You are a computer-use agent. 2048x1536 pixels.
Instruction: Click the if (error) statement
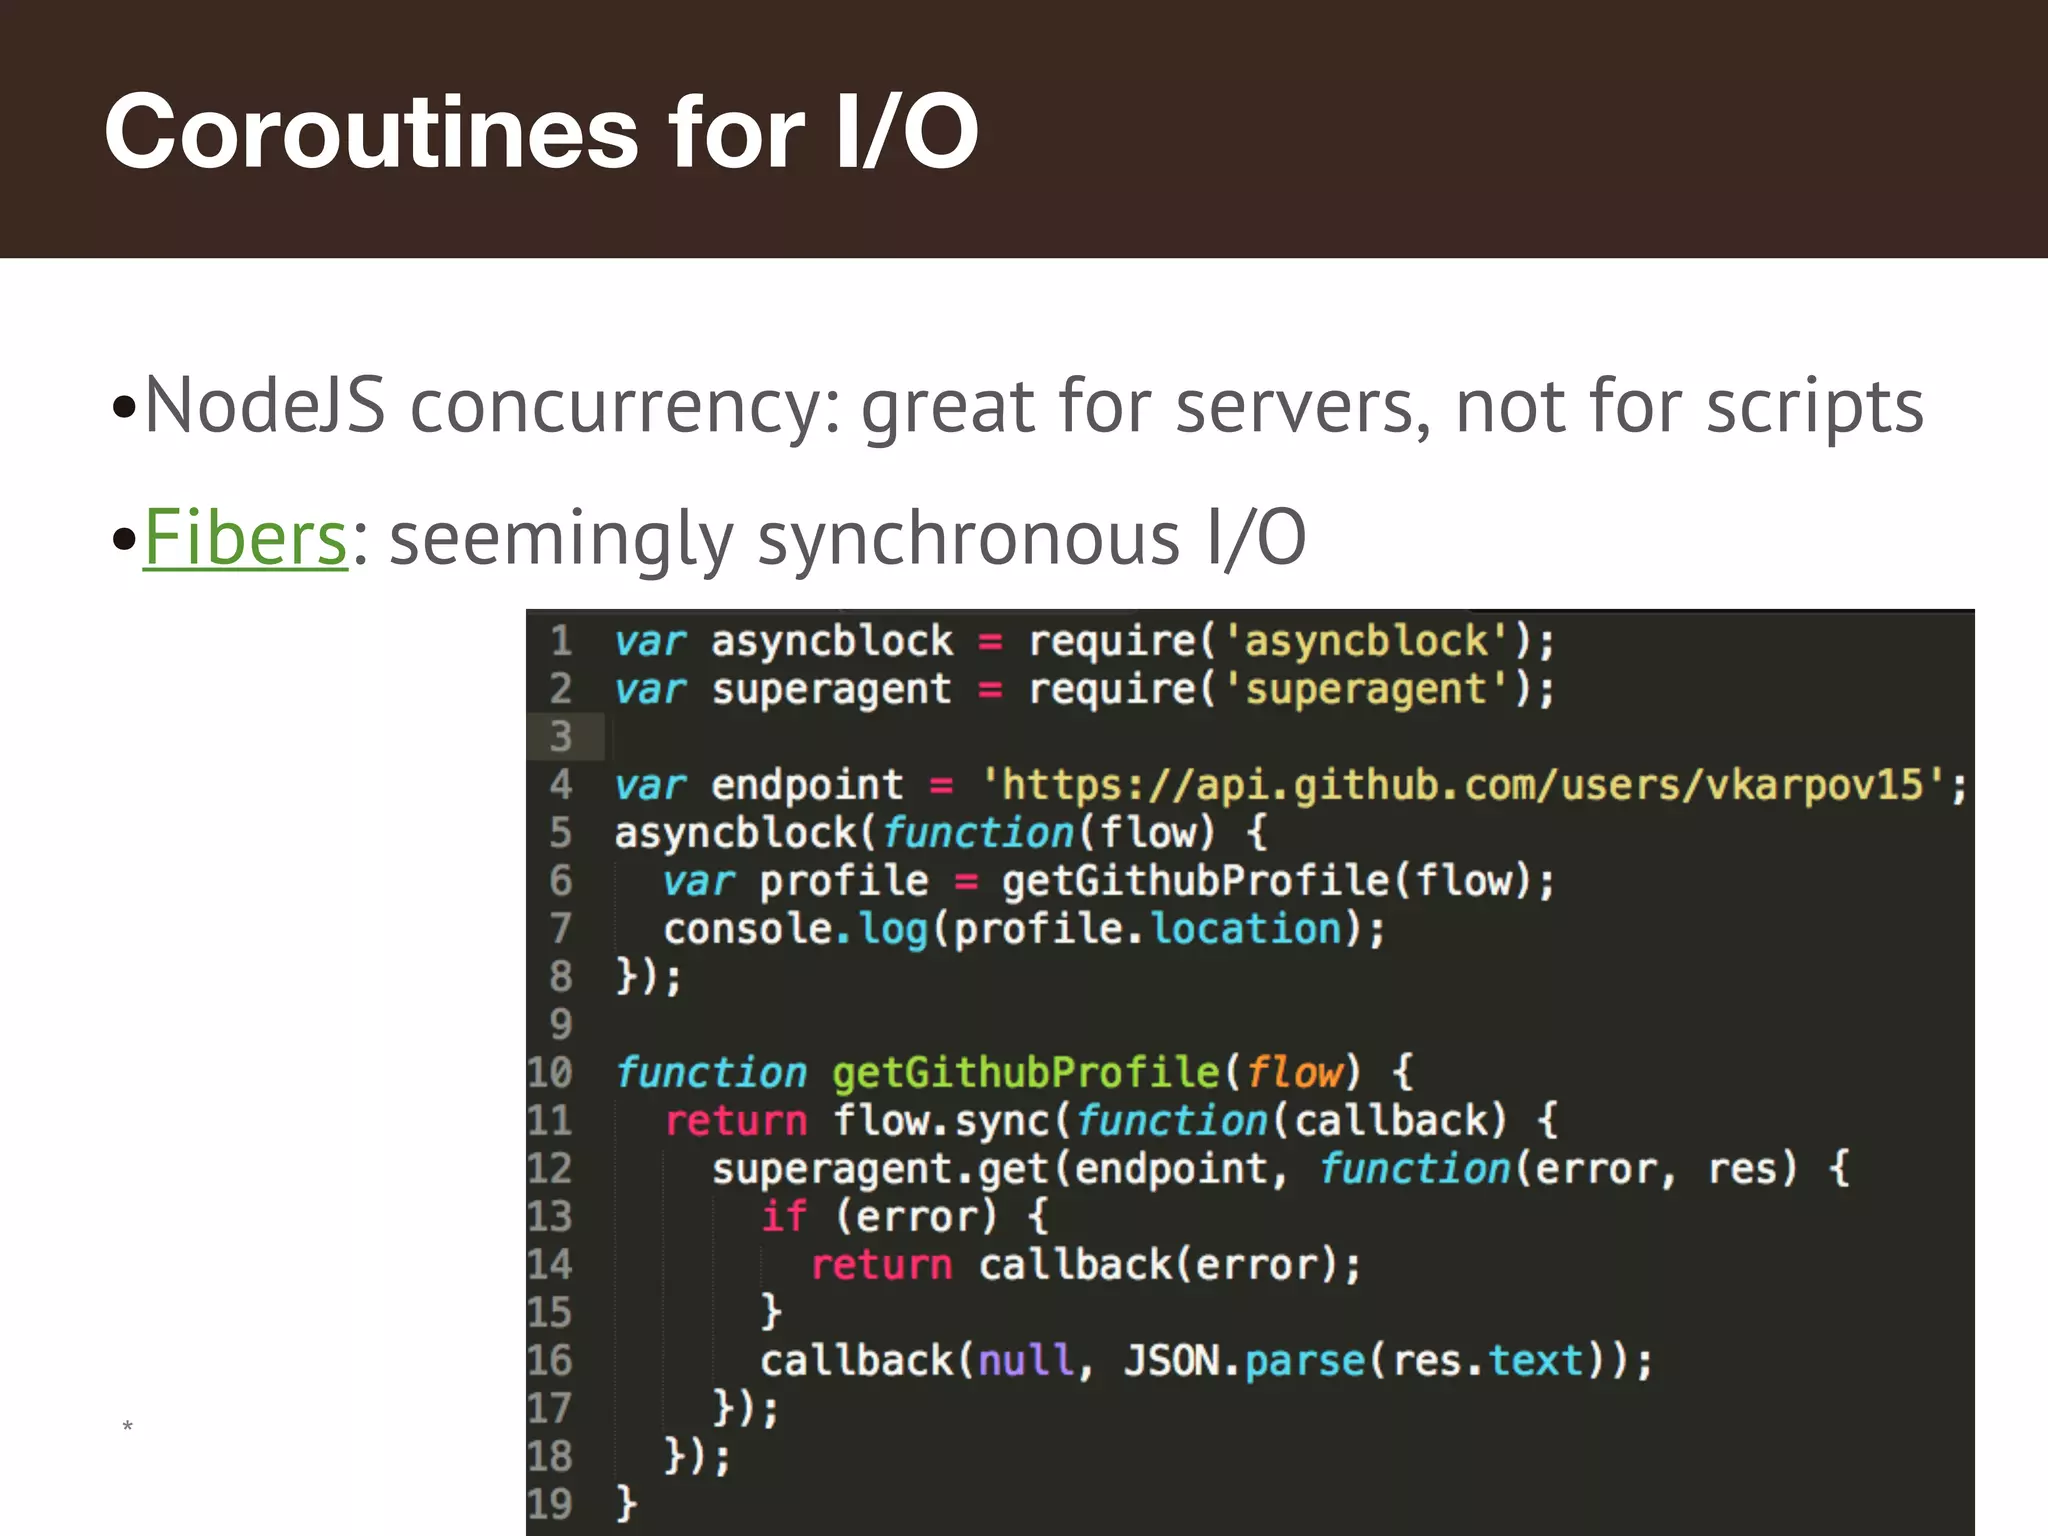click(880, 1217)
